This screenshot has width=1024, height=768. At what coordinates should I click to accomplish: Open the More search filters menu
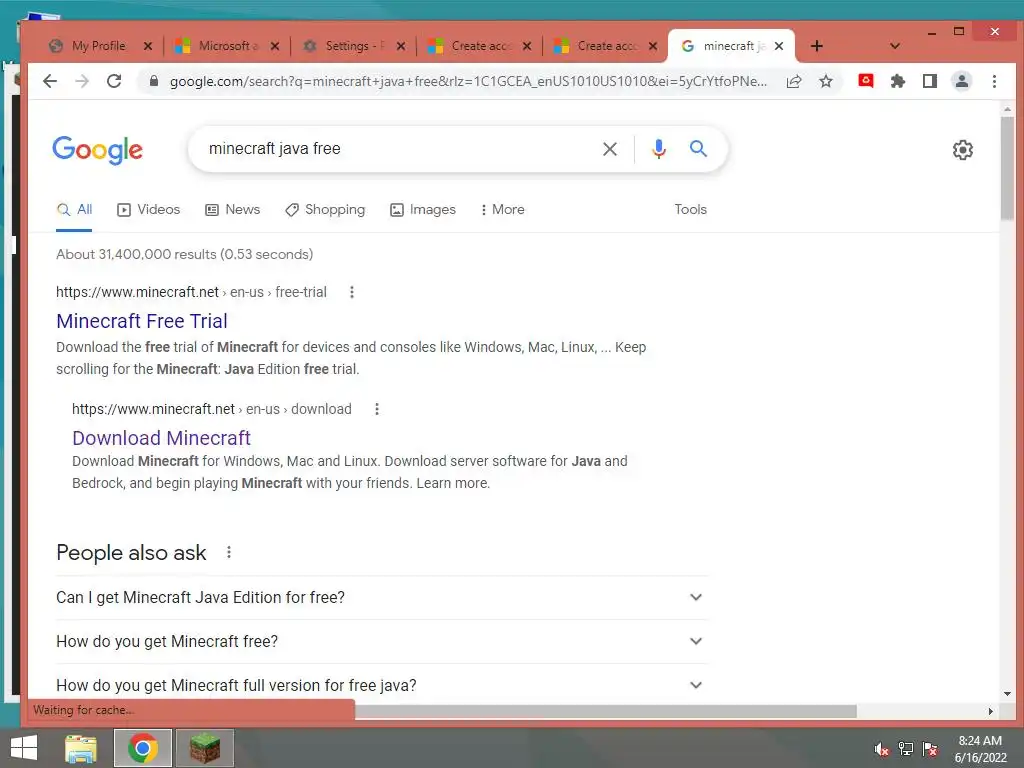coord(502,210)
